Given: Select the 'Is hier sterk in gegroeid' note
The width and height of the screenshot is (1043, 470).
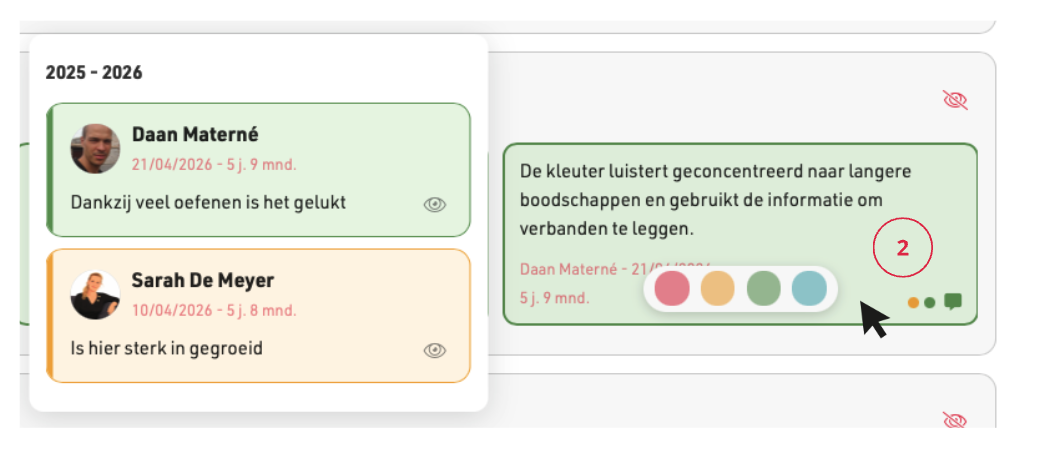Looking at the screenshot, I should pos(166,348).
